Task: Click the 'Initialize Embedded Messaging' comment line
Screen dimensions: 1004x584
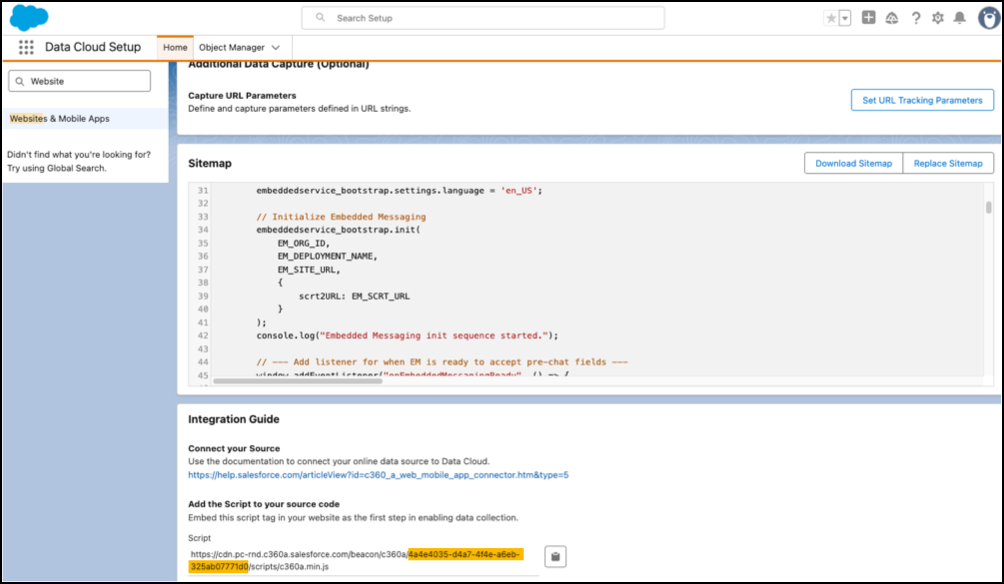Action: [341, 216]
